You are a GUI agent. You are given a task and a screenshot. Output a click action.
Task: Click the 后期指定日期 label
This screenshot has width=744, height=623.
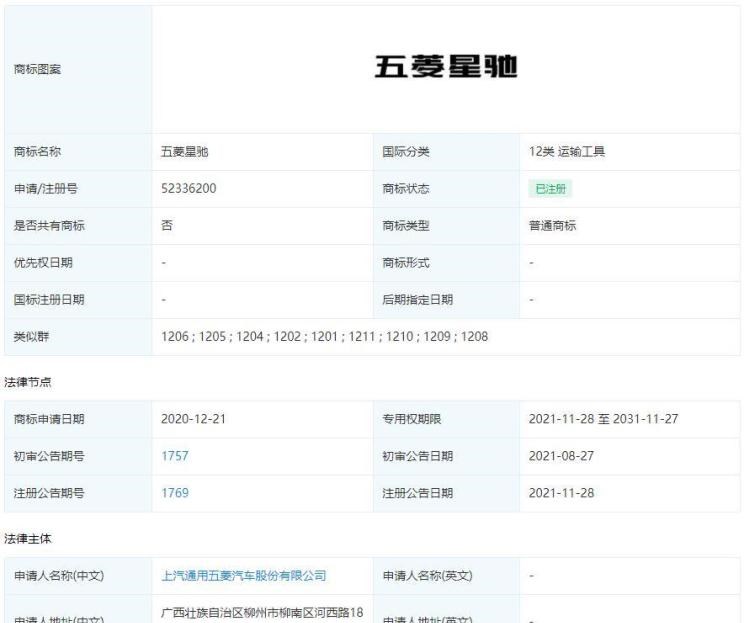pos(418,299)
